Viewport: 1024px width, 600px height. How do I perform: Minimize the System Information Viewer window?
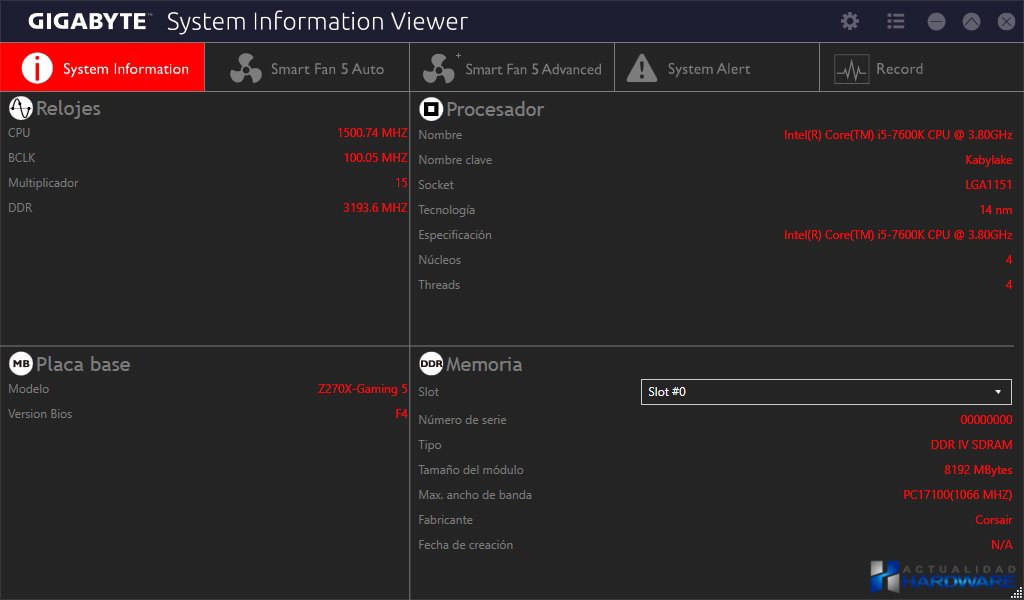pos(936,21)
